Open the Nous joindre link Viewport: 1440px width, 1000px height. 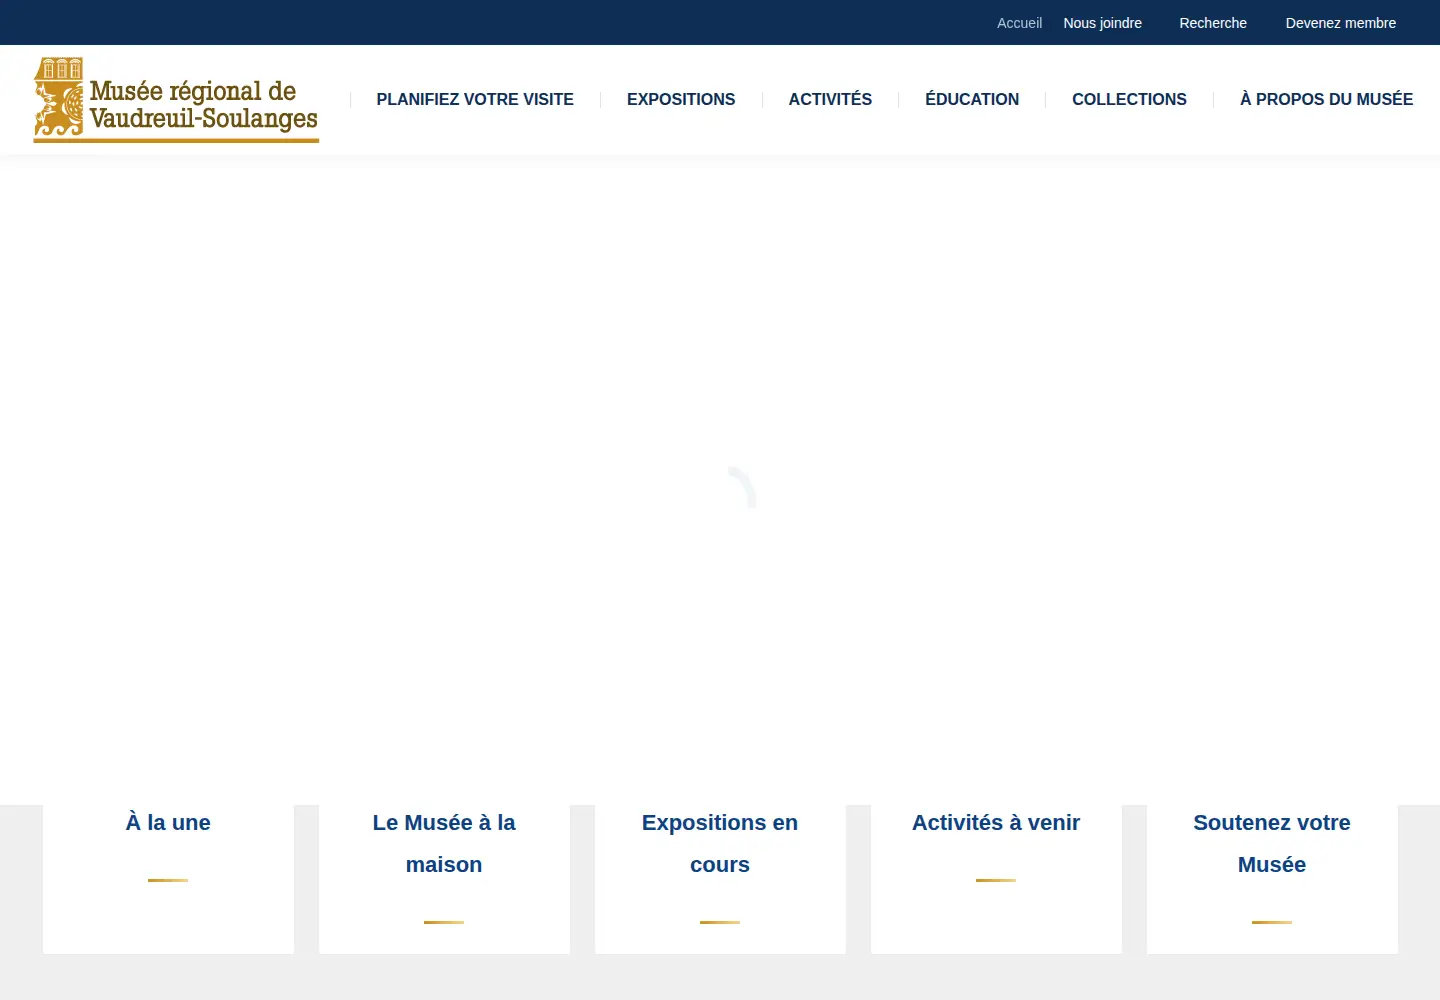(1102, 23)
